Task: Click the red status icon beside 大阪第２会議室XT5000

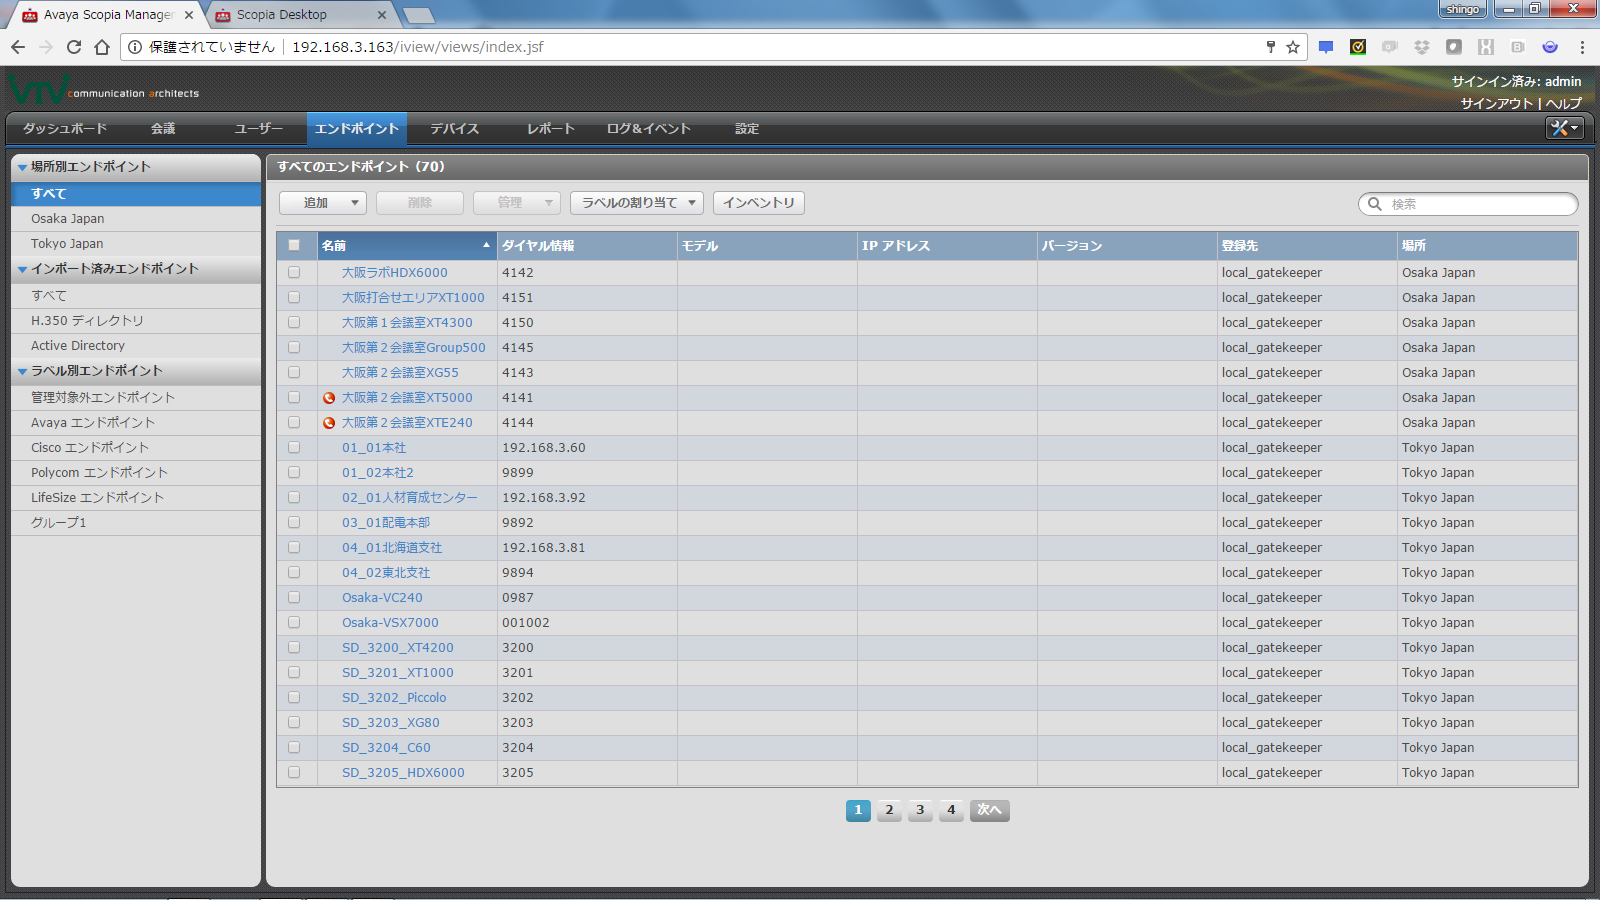Action: click(329, 398)
